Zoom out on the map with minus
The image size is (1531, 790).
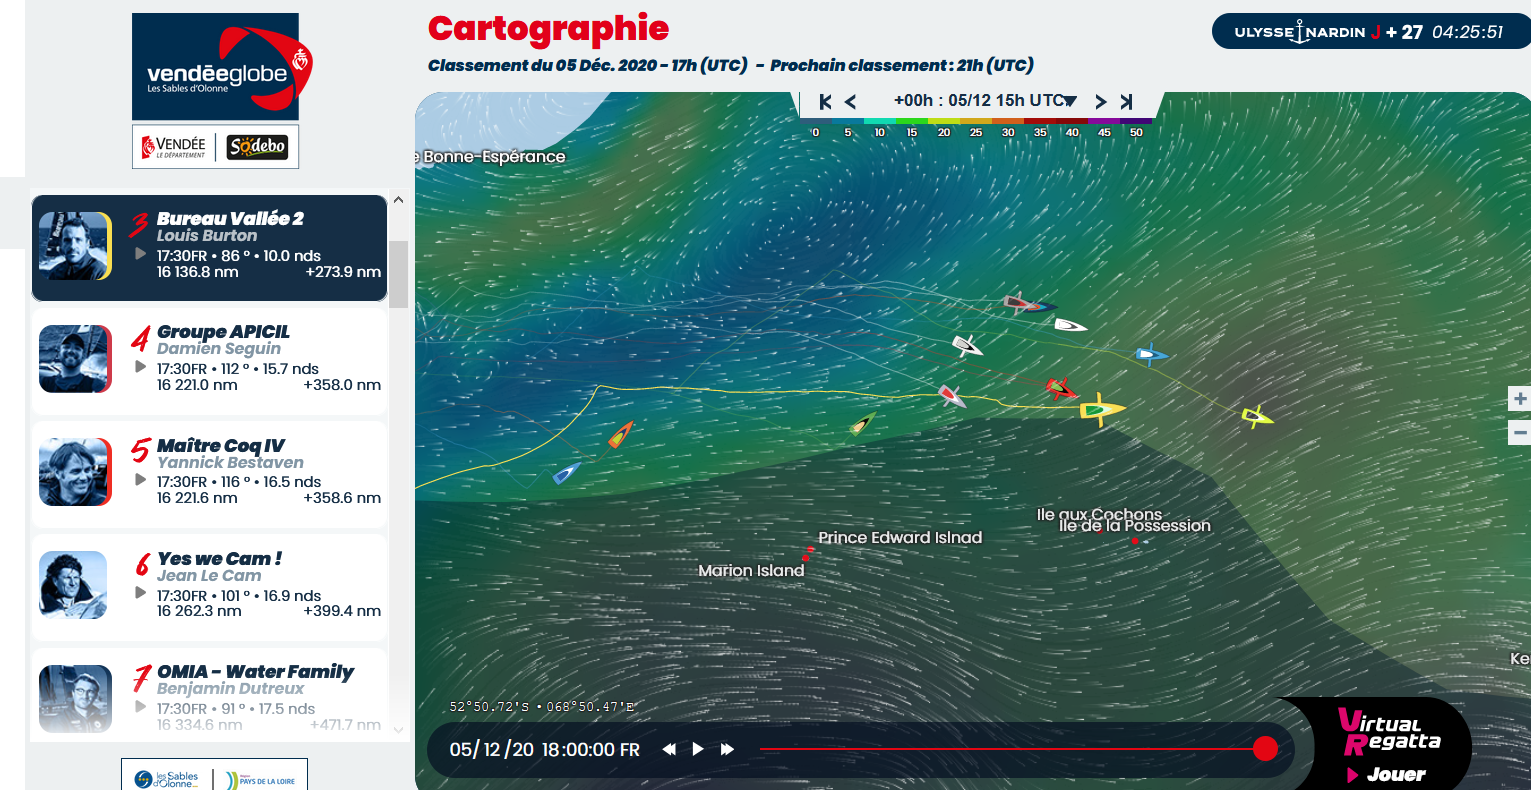tap(1520, 433)
